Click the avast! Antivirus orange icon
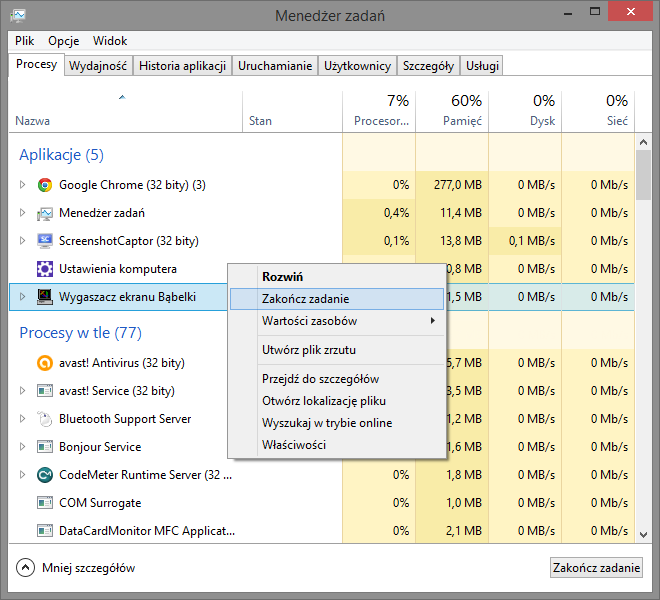 [x=45, y=363]
